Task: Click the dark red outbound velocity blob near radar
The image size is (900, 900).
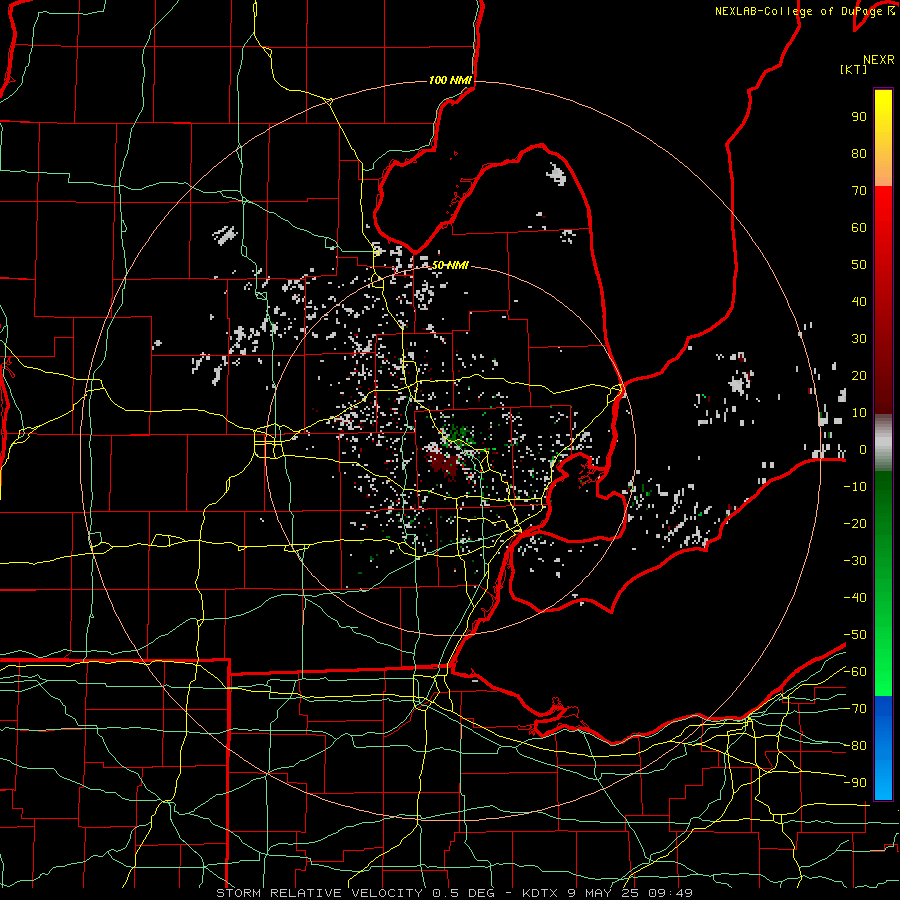Action: (x=443, y=464)
